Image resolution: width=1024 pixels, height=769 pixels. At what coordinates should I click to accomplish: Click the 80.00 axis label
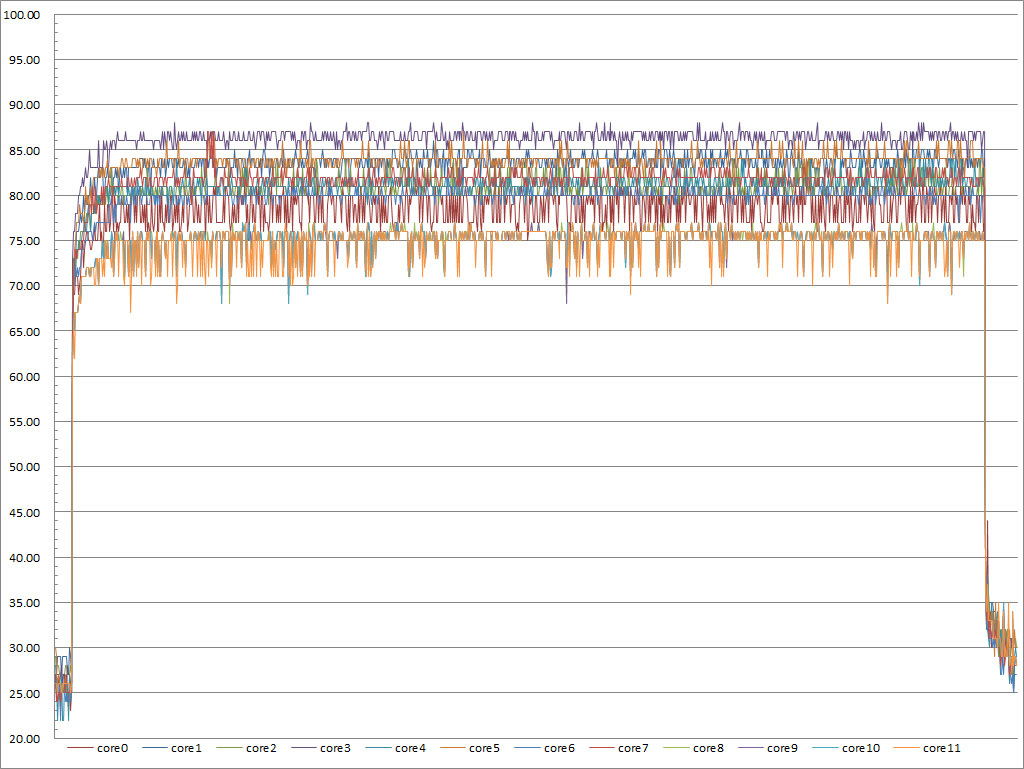(24, 196)
